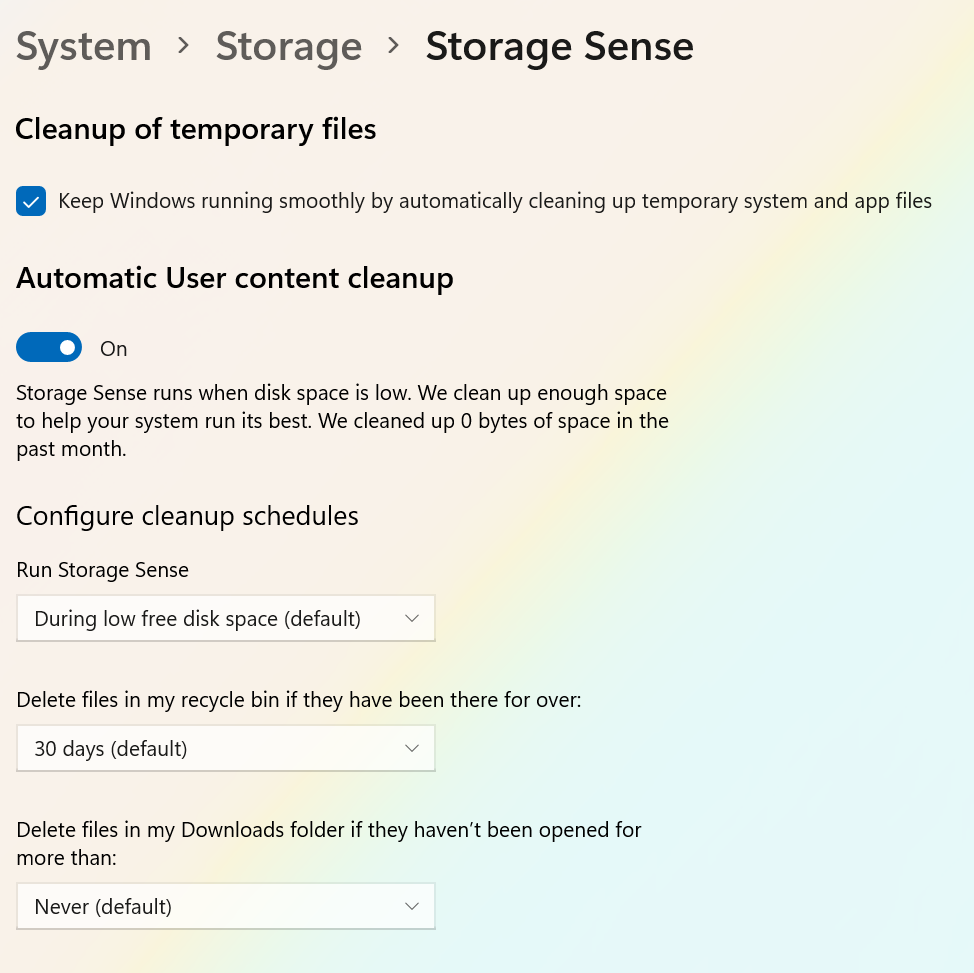Click the recycle bin schedule dropdown arrow
Viewport: 974px width, 973px height.
click(x=411, y=748)
